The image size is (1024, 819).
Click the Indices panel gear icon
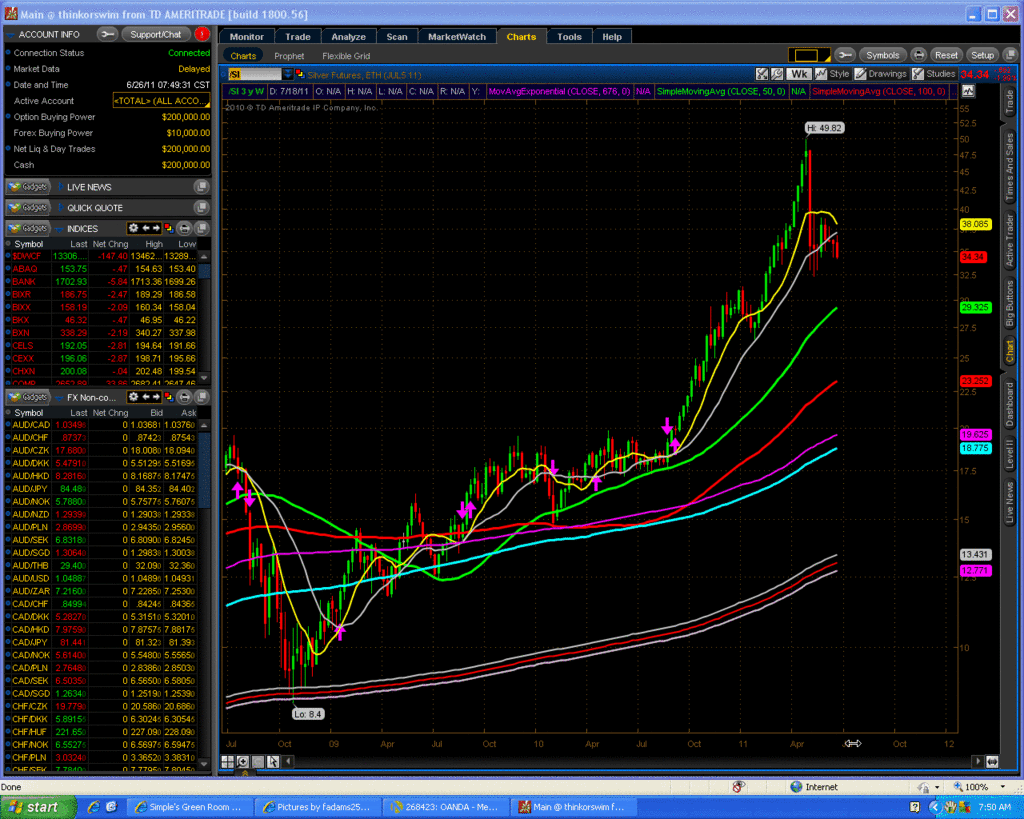(x=132, y=229)
